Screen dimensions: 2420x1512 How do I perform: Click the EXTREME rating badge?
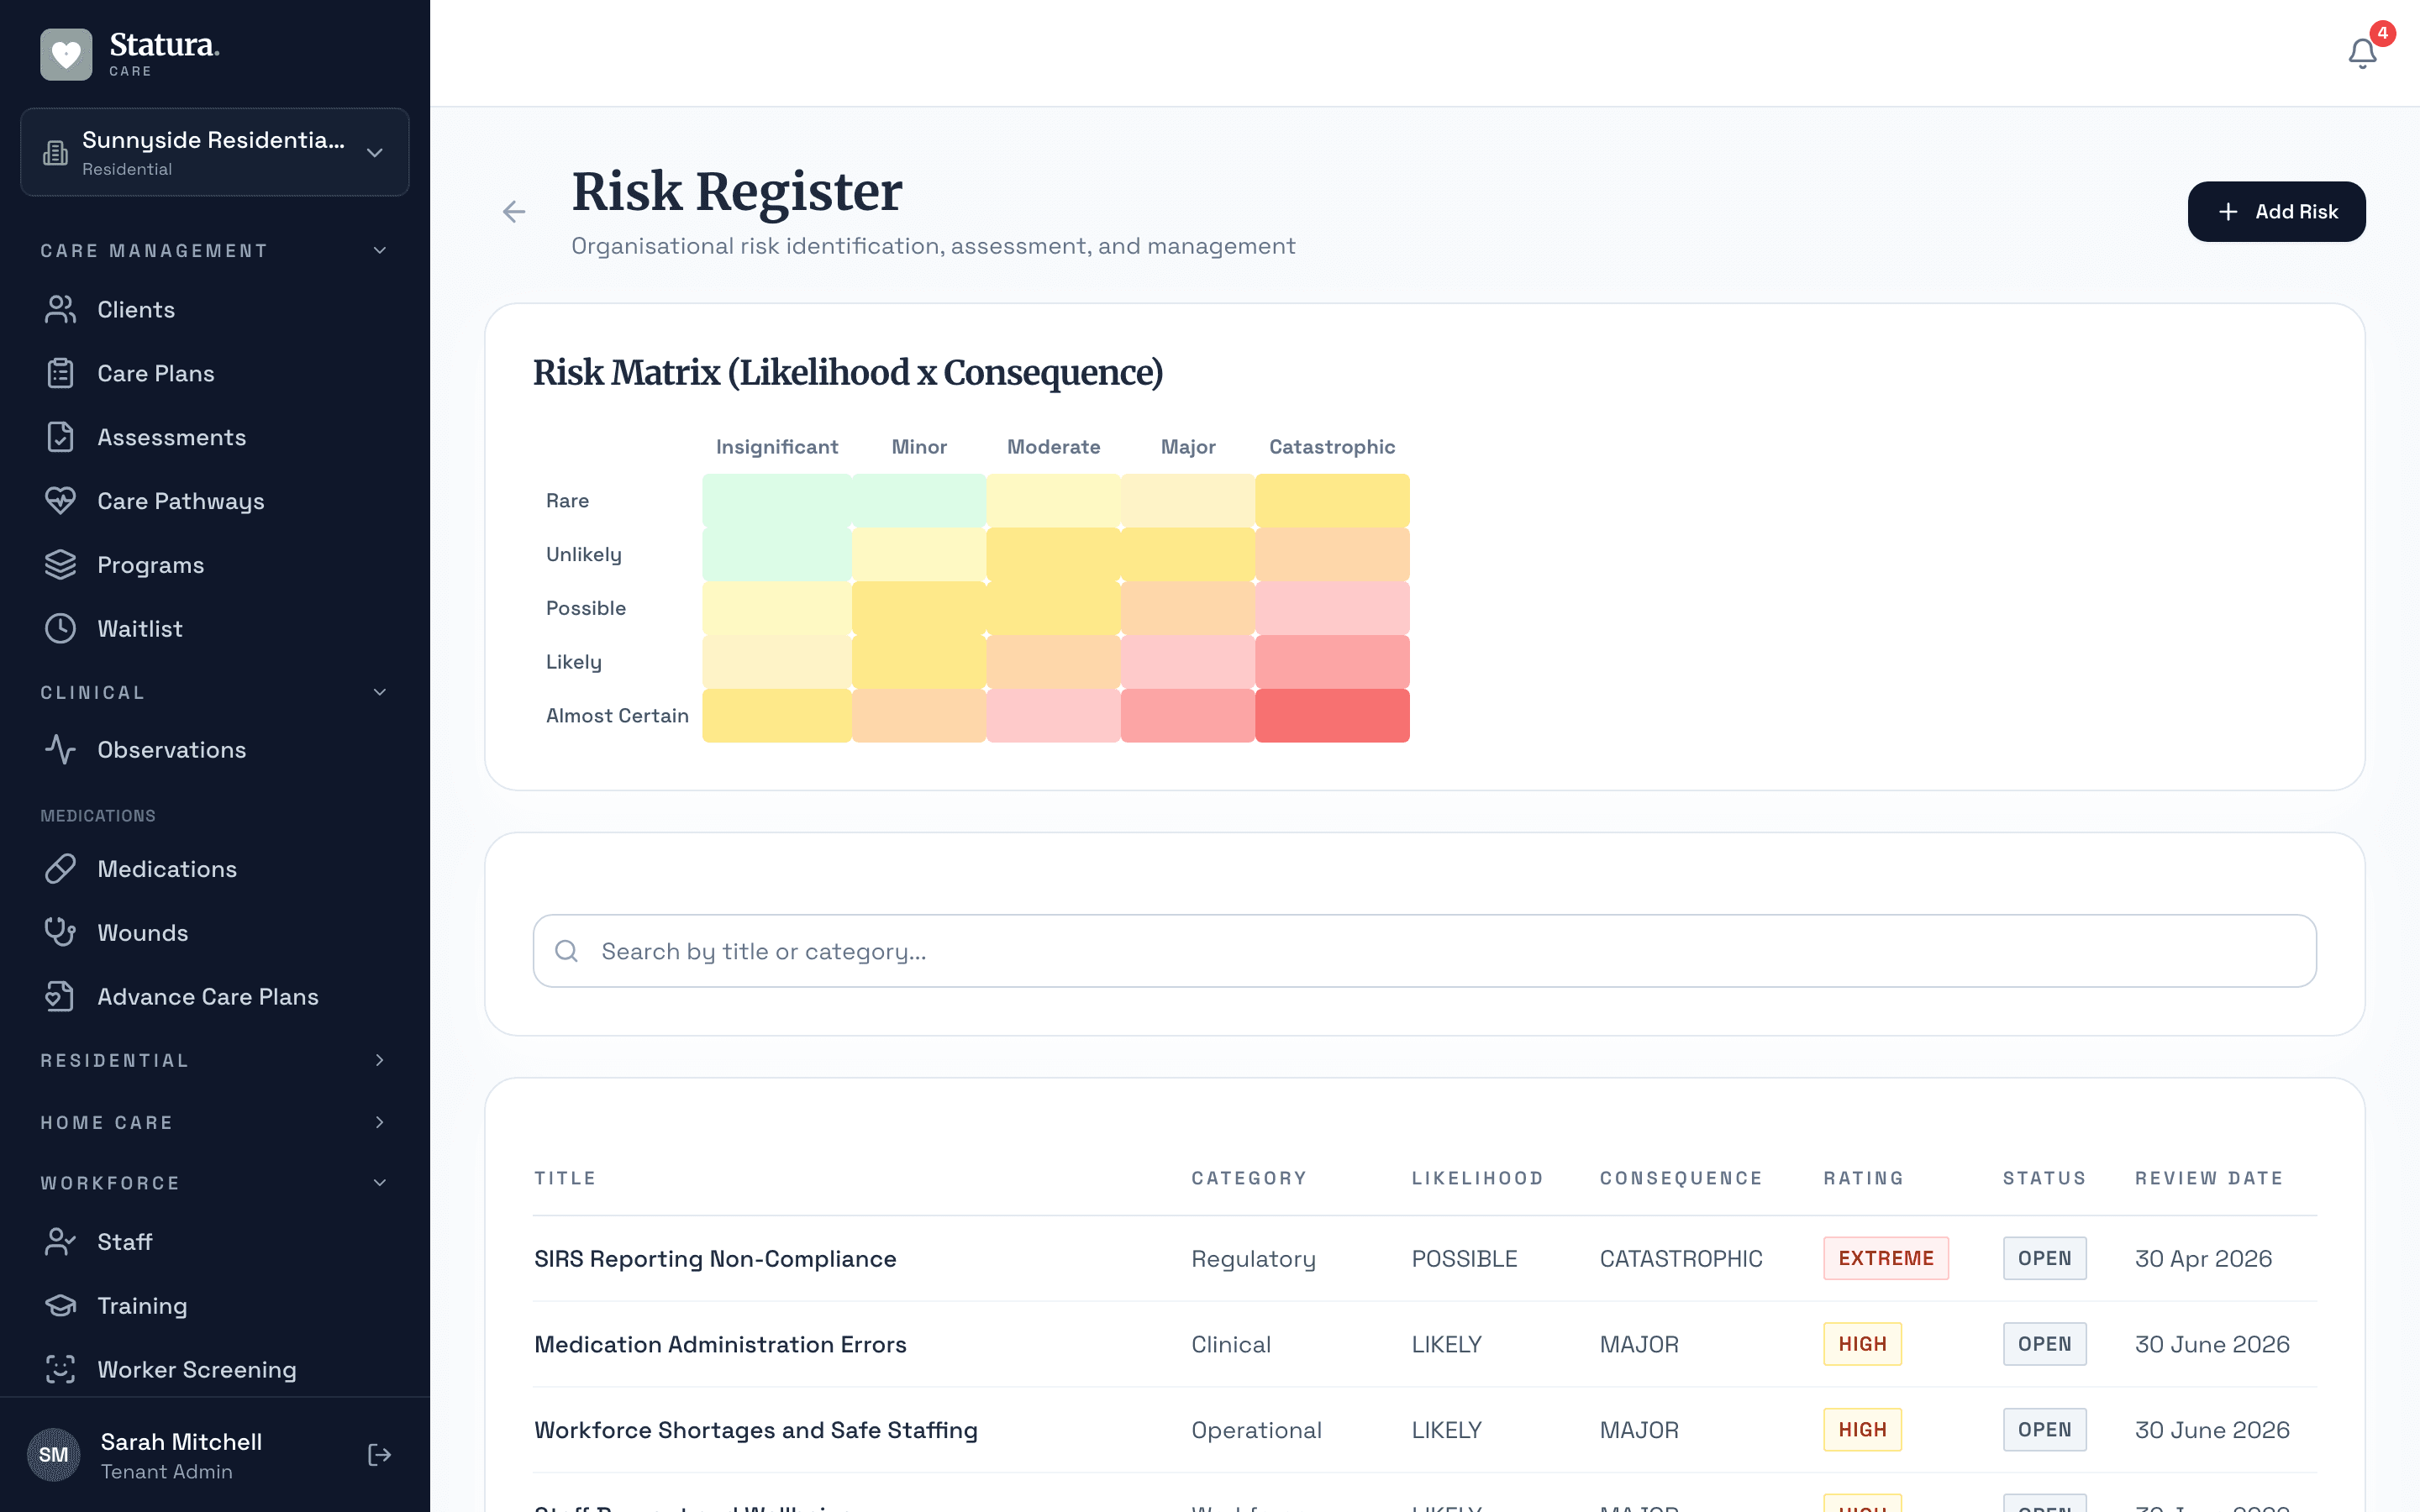(x=1885, y=1259)
